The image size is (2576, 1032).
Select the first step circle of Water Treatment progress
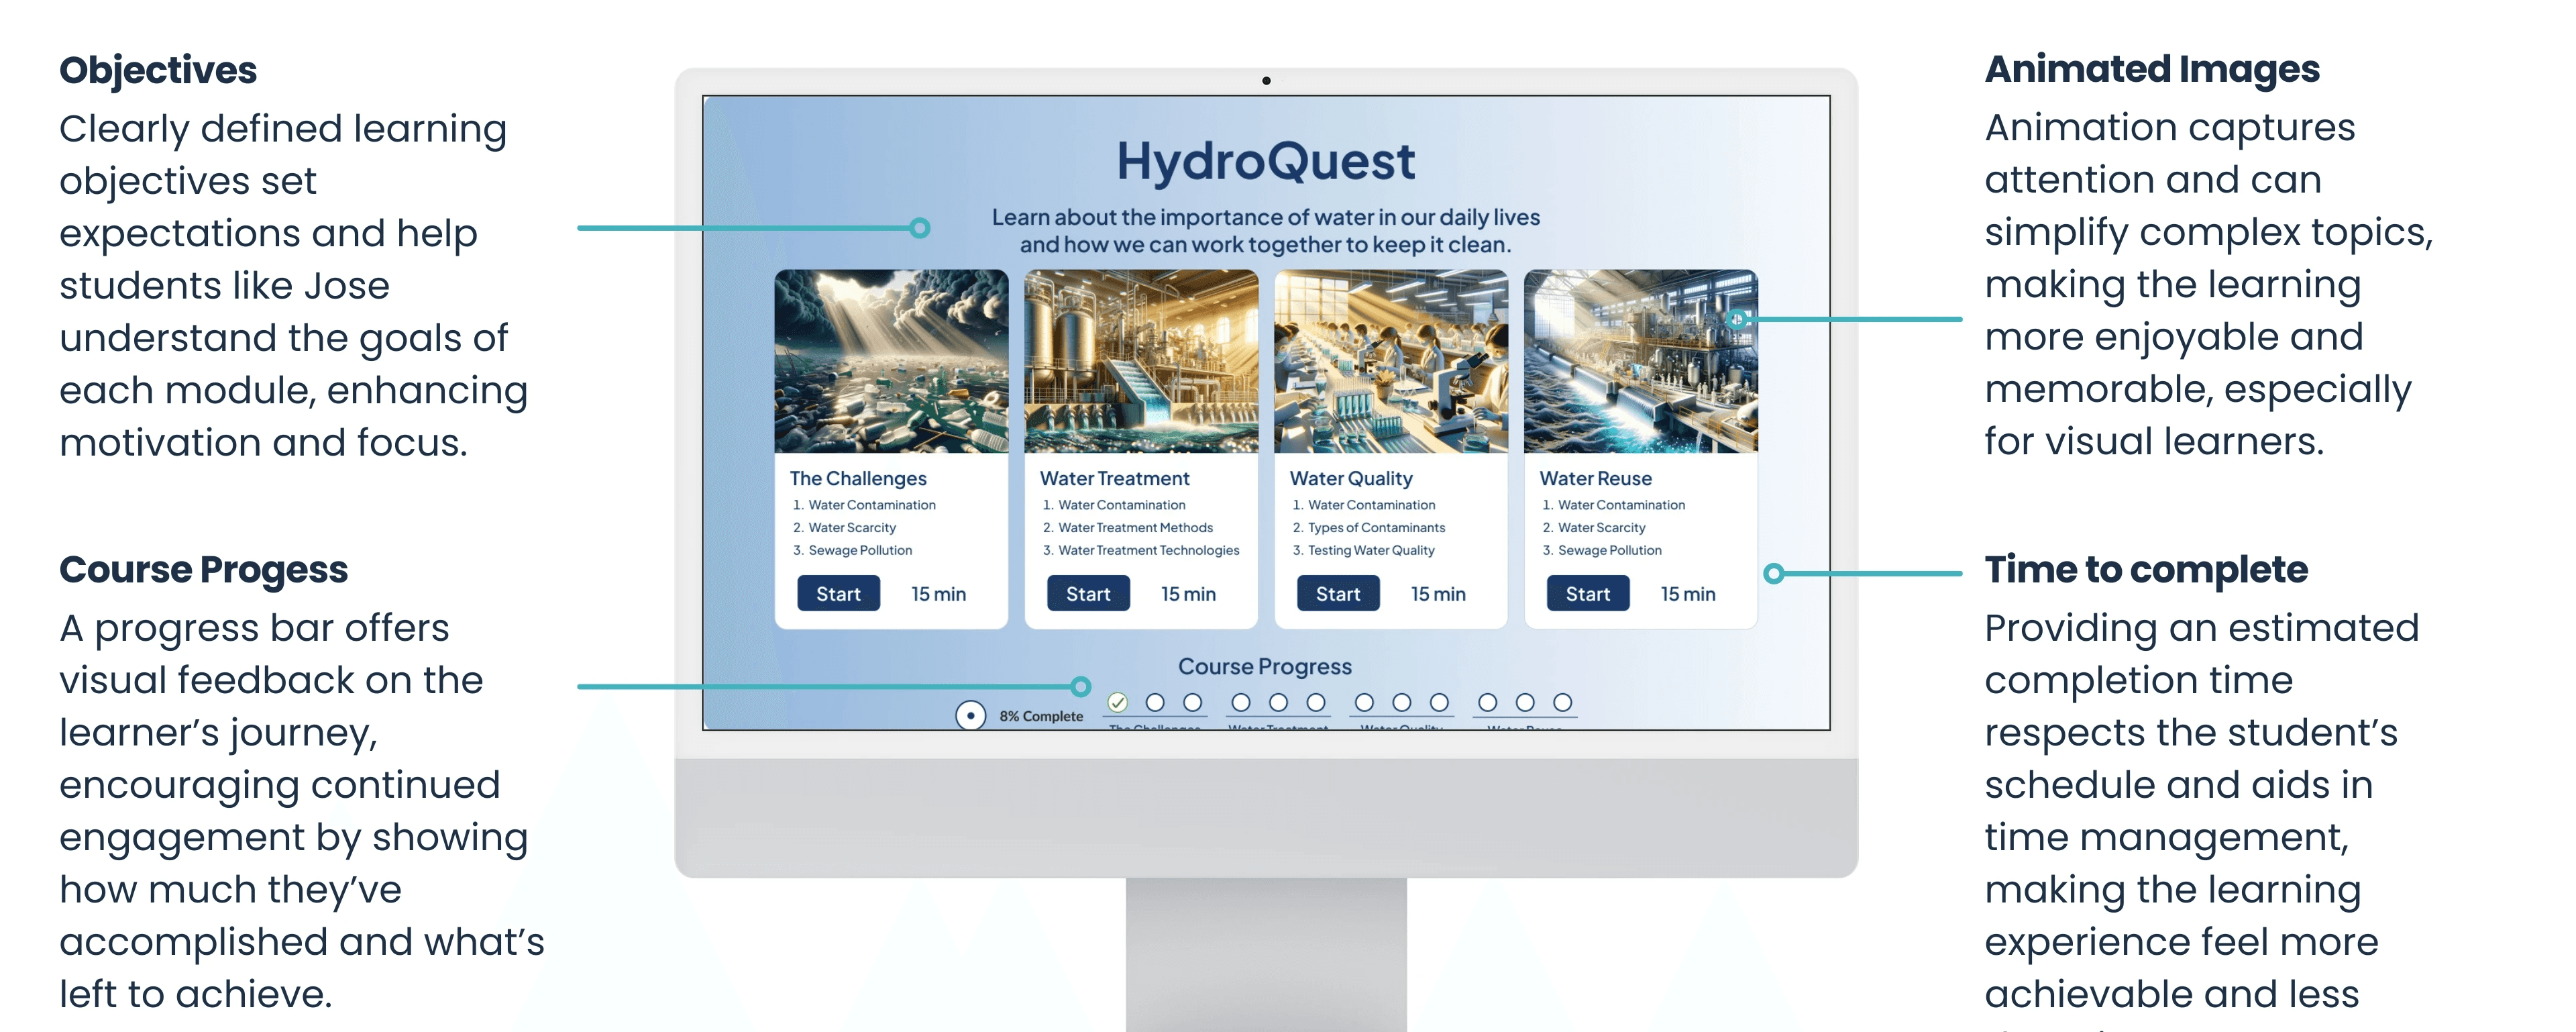click(1241, 703)
